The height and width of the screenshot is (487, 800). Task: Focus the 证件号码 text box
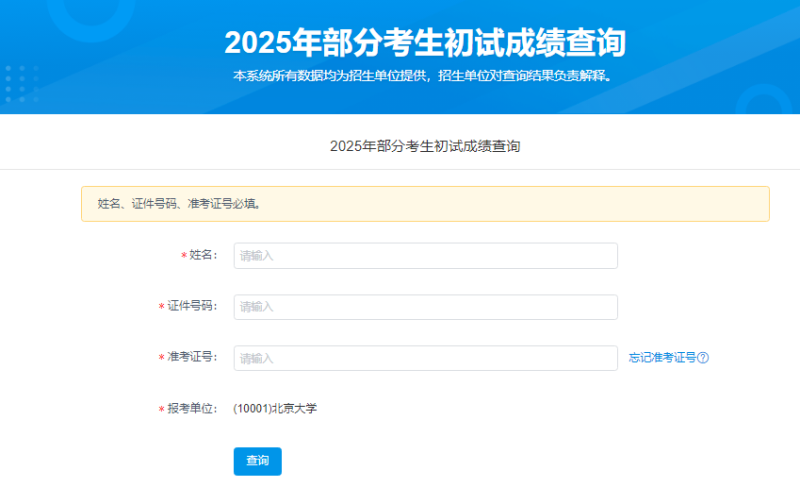tap(425, 307)
